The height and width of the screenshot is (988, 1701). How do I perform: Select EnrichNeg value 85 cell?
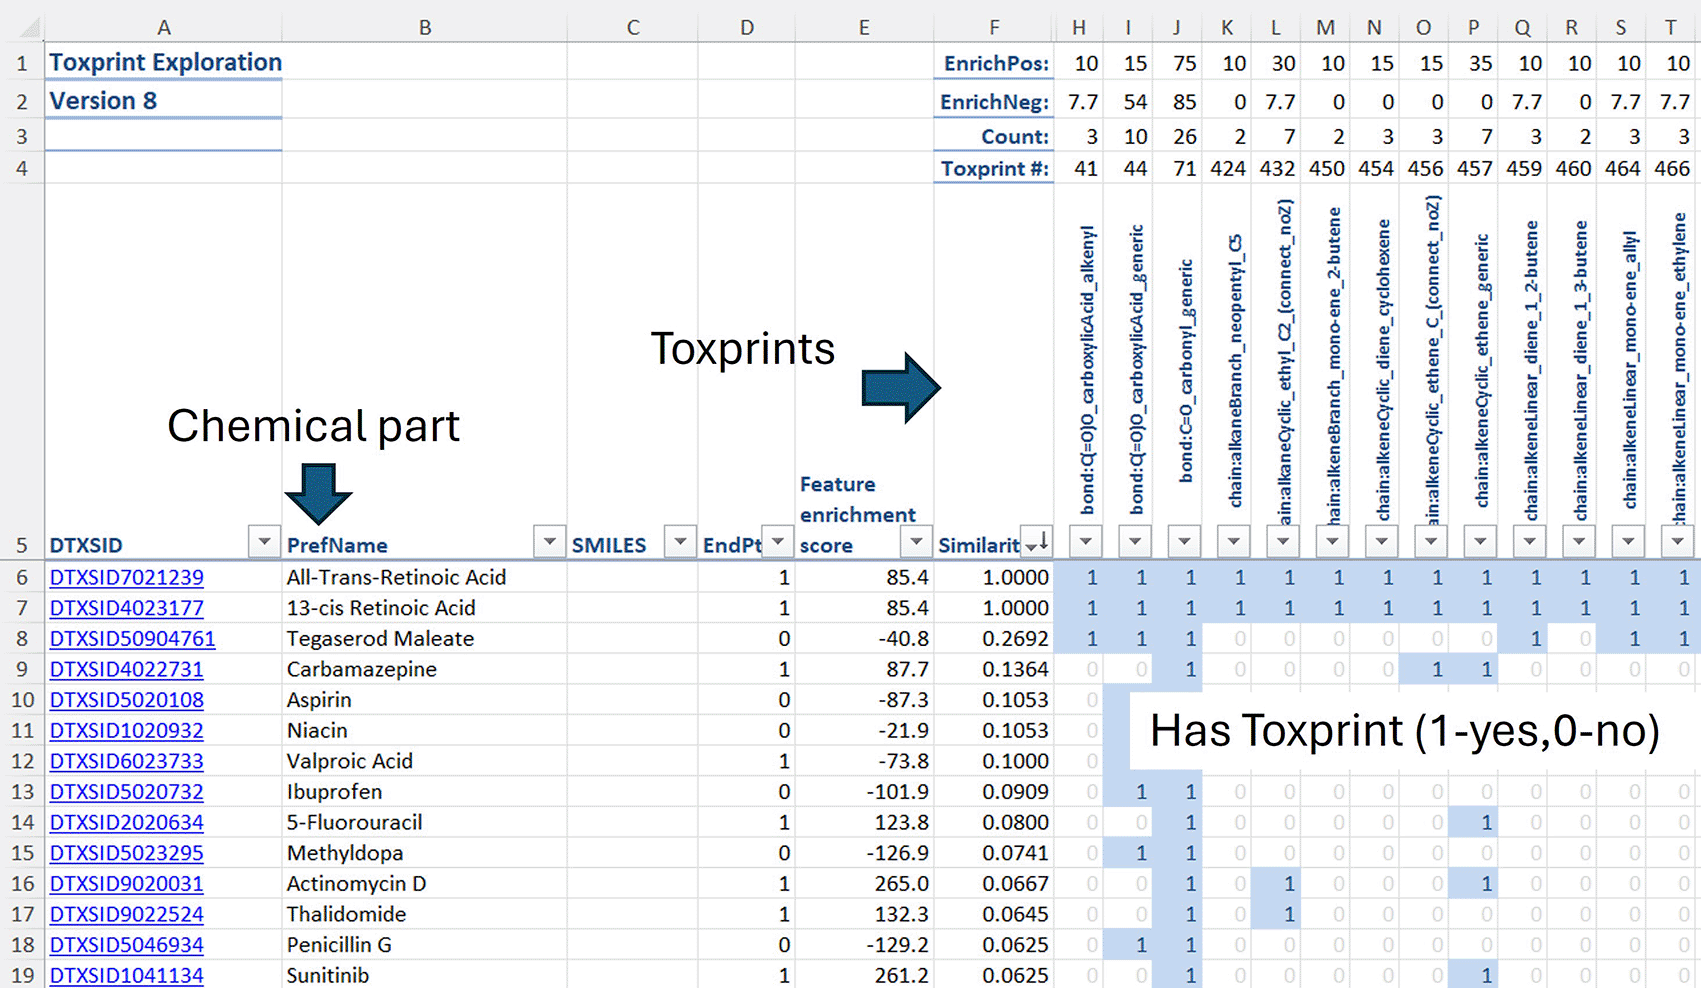[1177, 101]
